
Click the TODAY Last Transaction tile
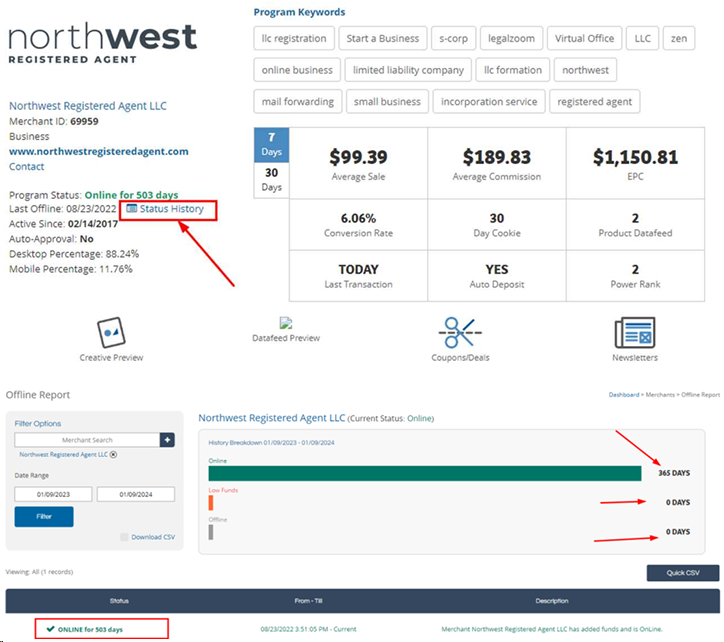358,276
